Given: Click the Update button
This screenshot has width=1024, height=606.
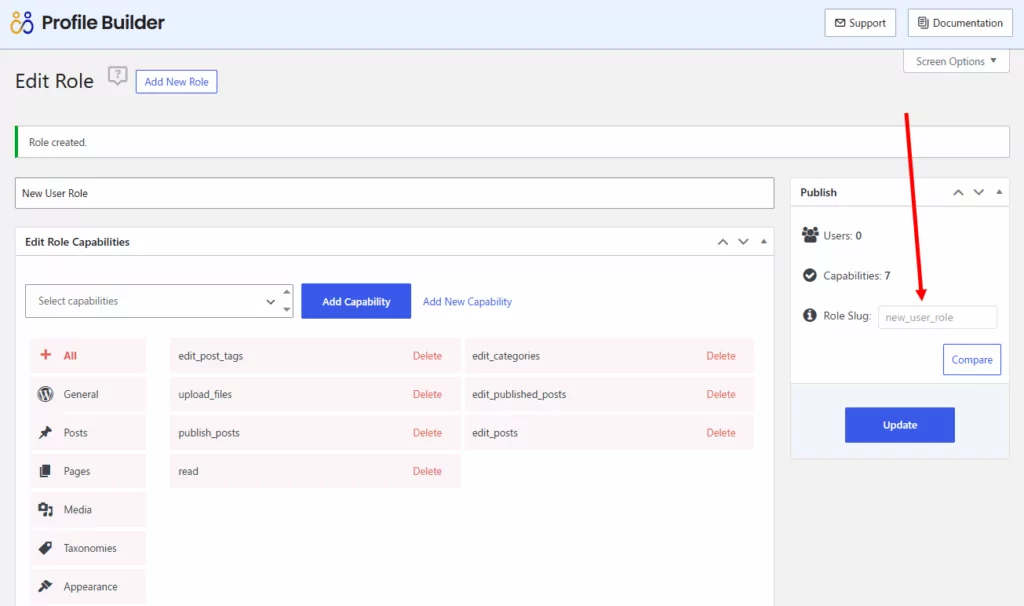Looking at the screenshot, I should point(899,425).
